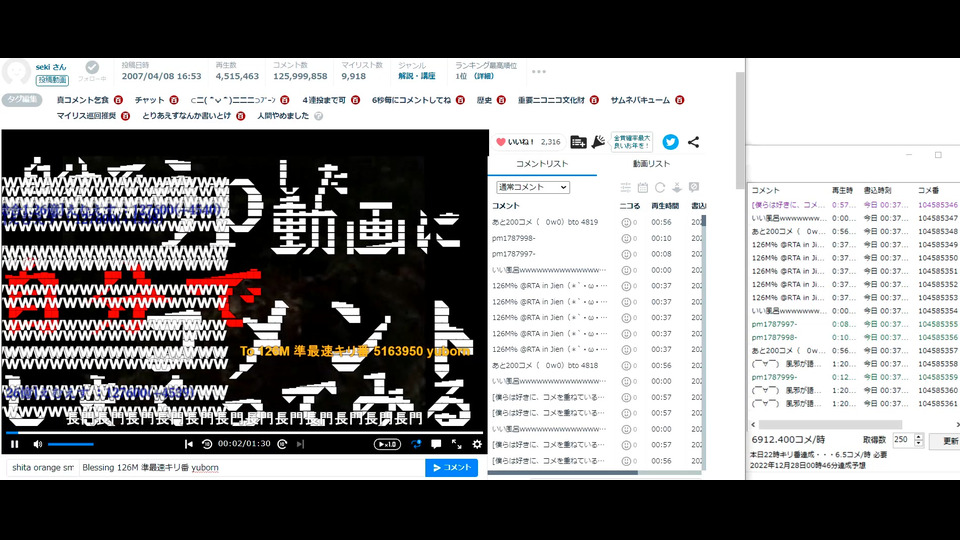Click the 取得数 250 input field
Screen dimensions: 960x540
click(902, 440)
